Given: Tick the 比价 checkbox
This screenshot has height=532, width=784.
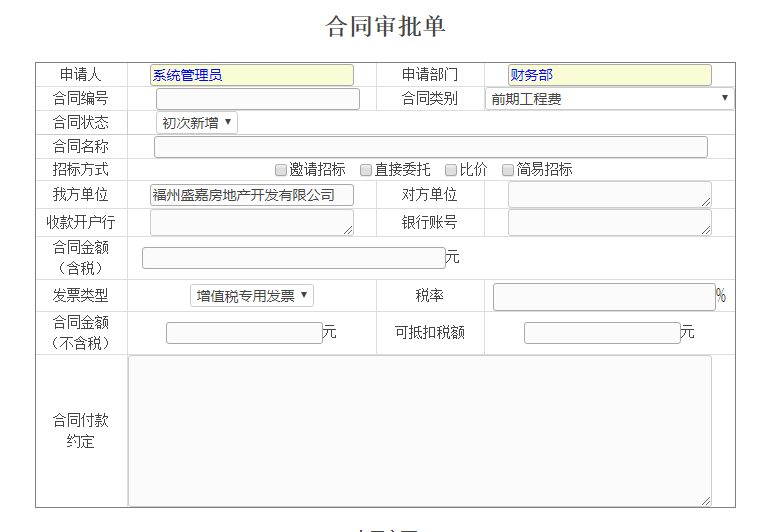Looking at the screenshot, I should coord(452,170).
